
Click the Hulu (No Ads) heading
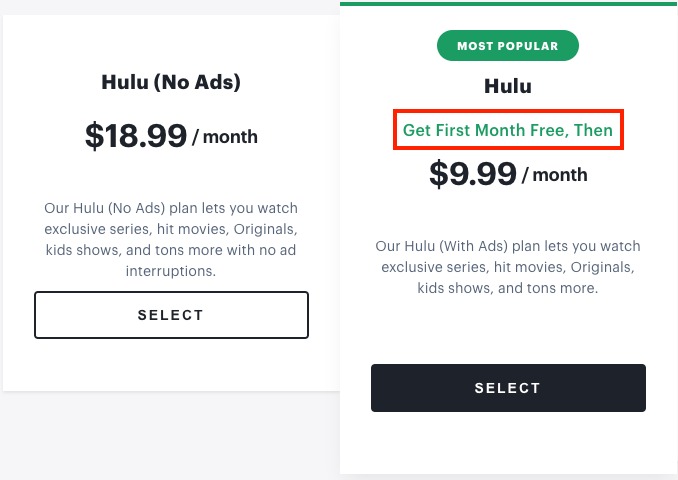(x=171, y=82)
